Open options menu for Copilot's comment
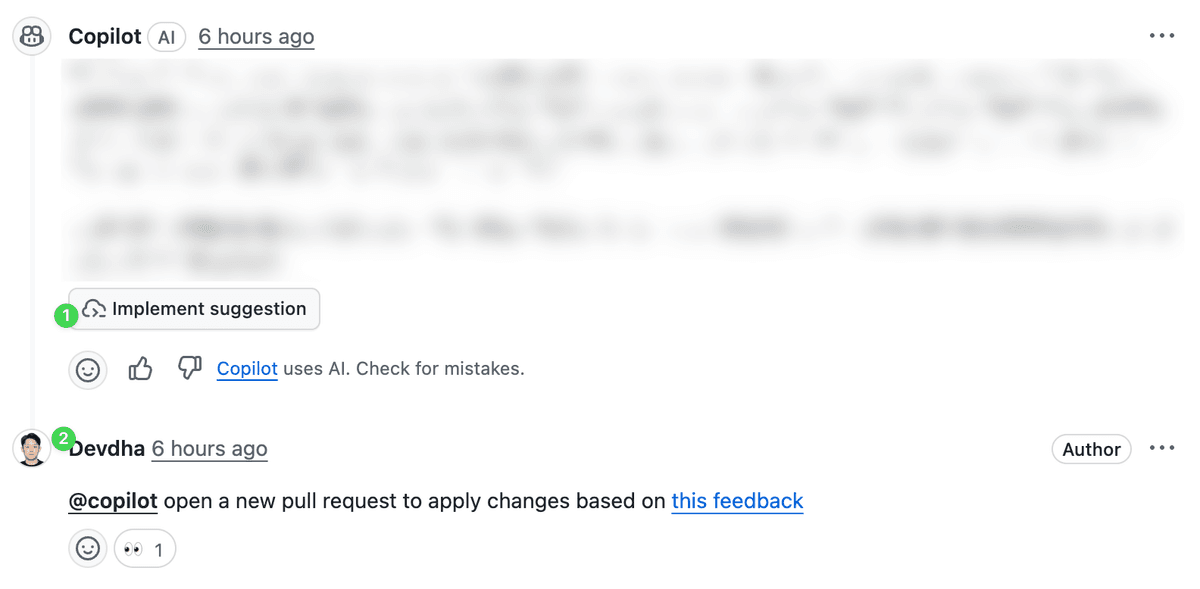 [1162, 36]
